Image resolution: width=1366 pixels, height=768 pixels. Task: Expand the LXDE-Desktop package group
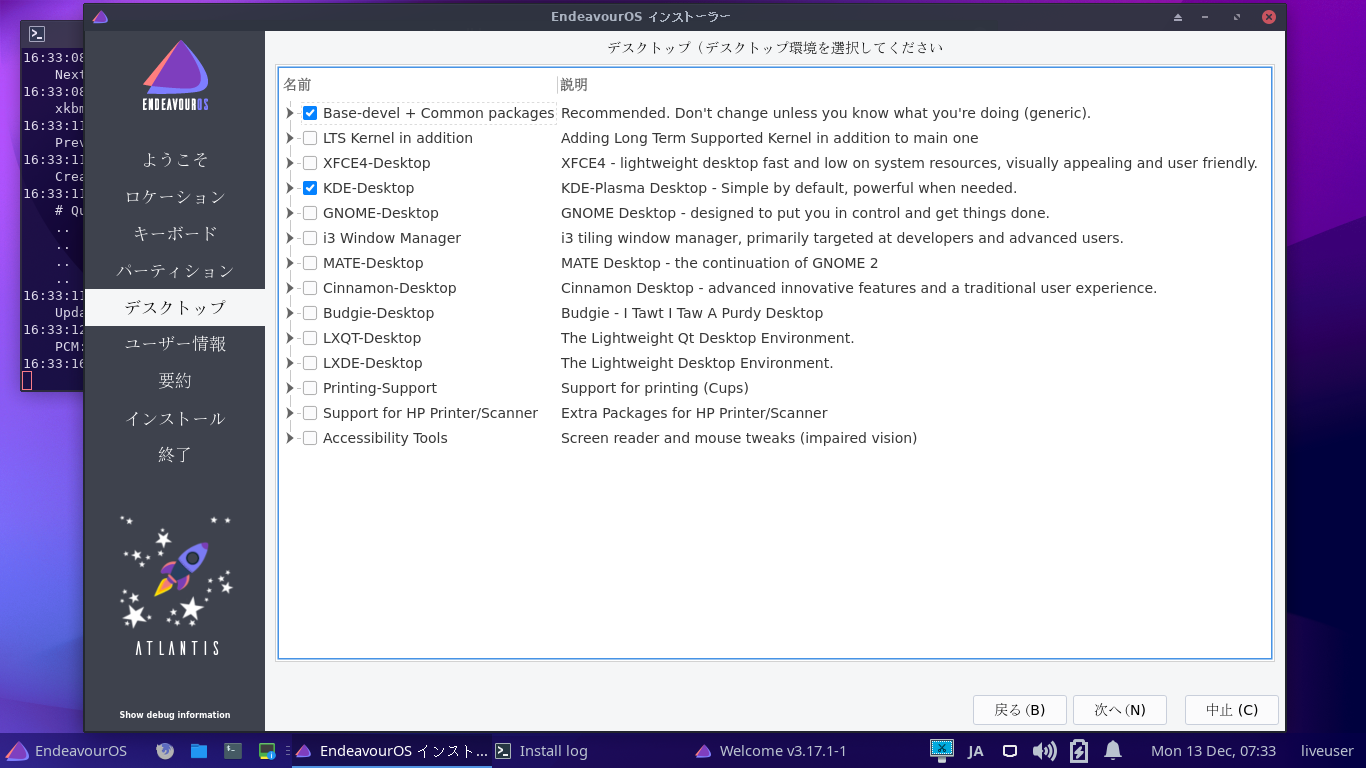tap(290, 363)
